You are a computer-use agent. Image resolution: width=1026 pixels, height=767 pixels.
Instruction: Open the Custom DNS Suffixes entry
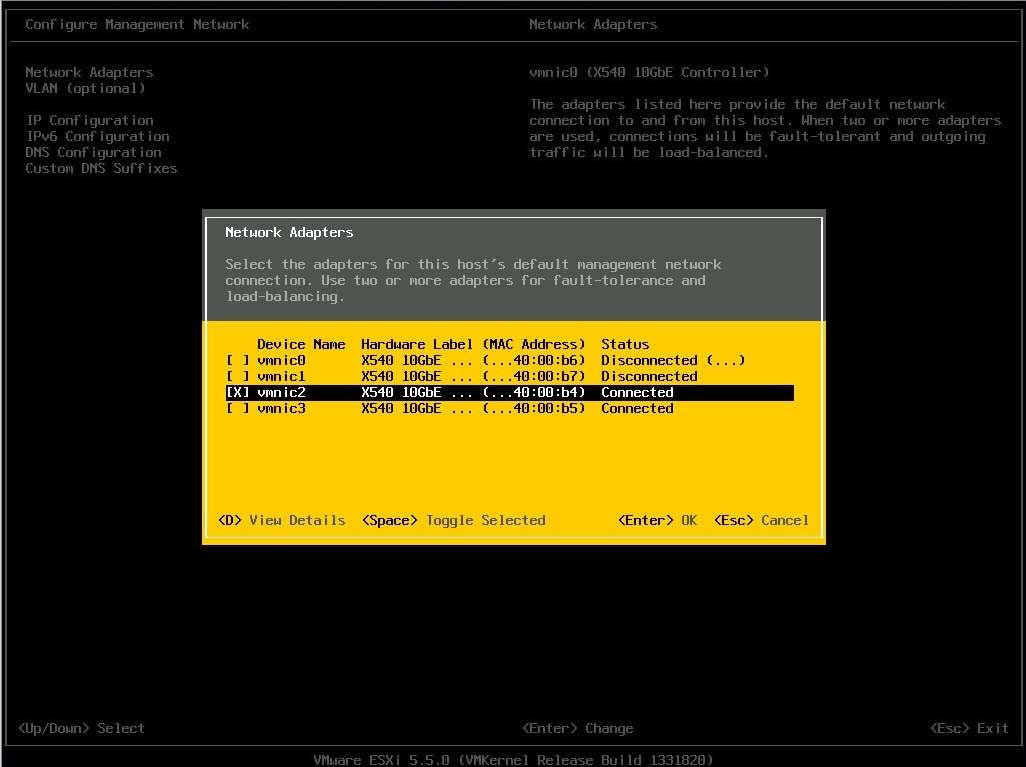[101, 168]
